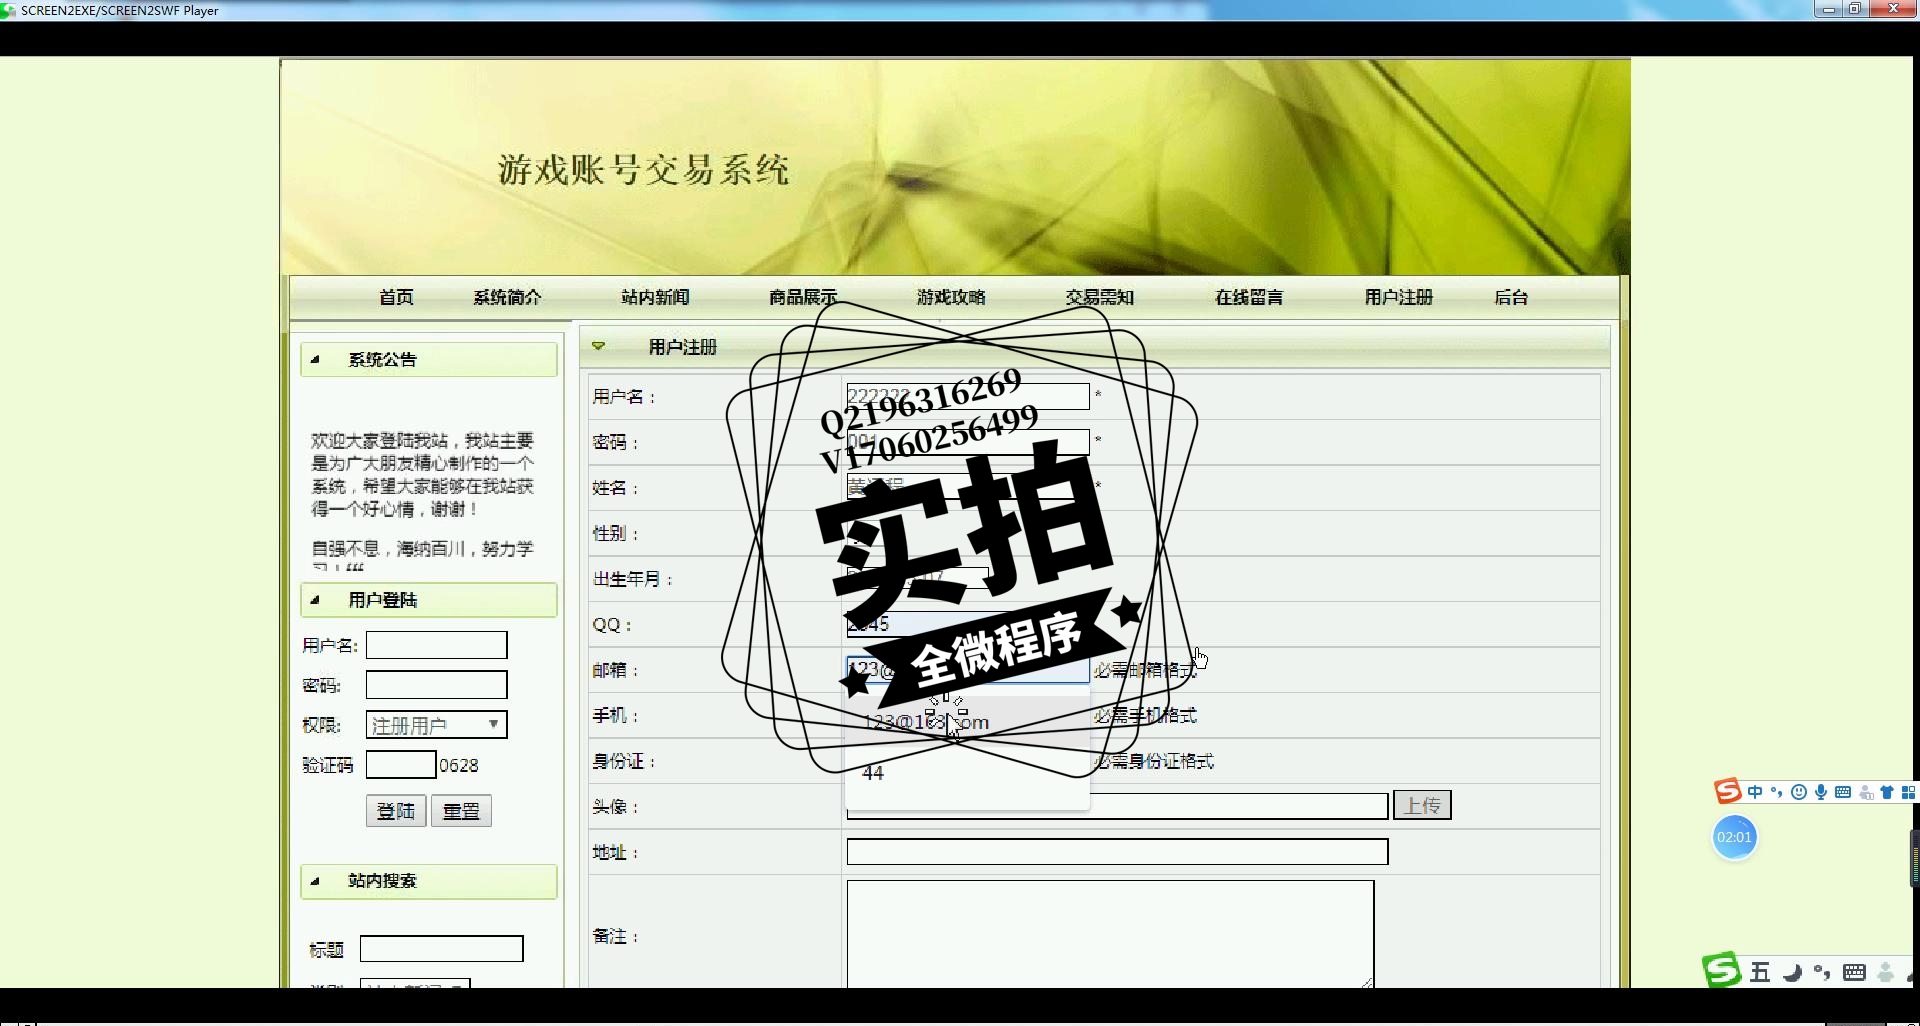Viewport: 1920px width, 1026px height.
Task: Focus the 站内搜索 标题 search field
Action: tap(441, 949)
